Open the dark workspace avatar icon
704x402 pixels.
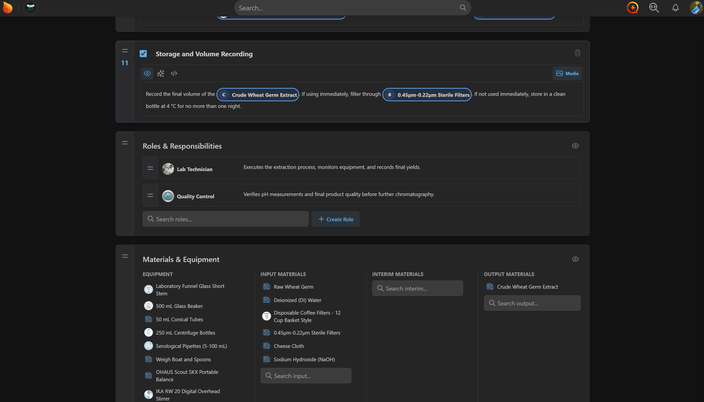[30, 8]
